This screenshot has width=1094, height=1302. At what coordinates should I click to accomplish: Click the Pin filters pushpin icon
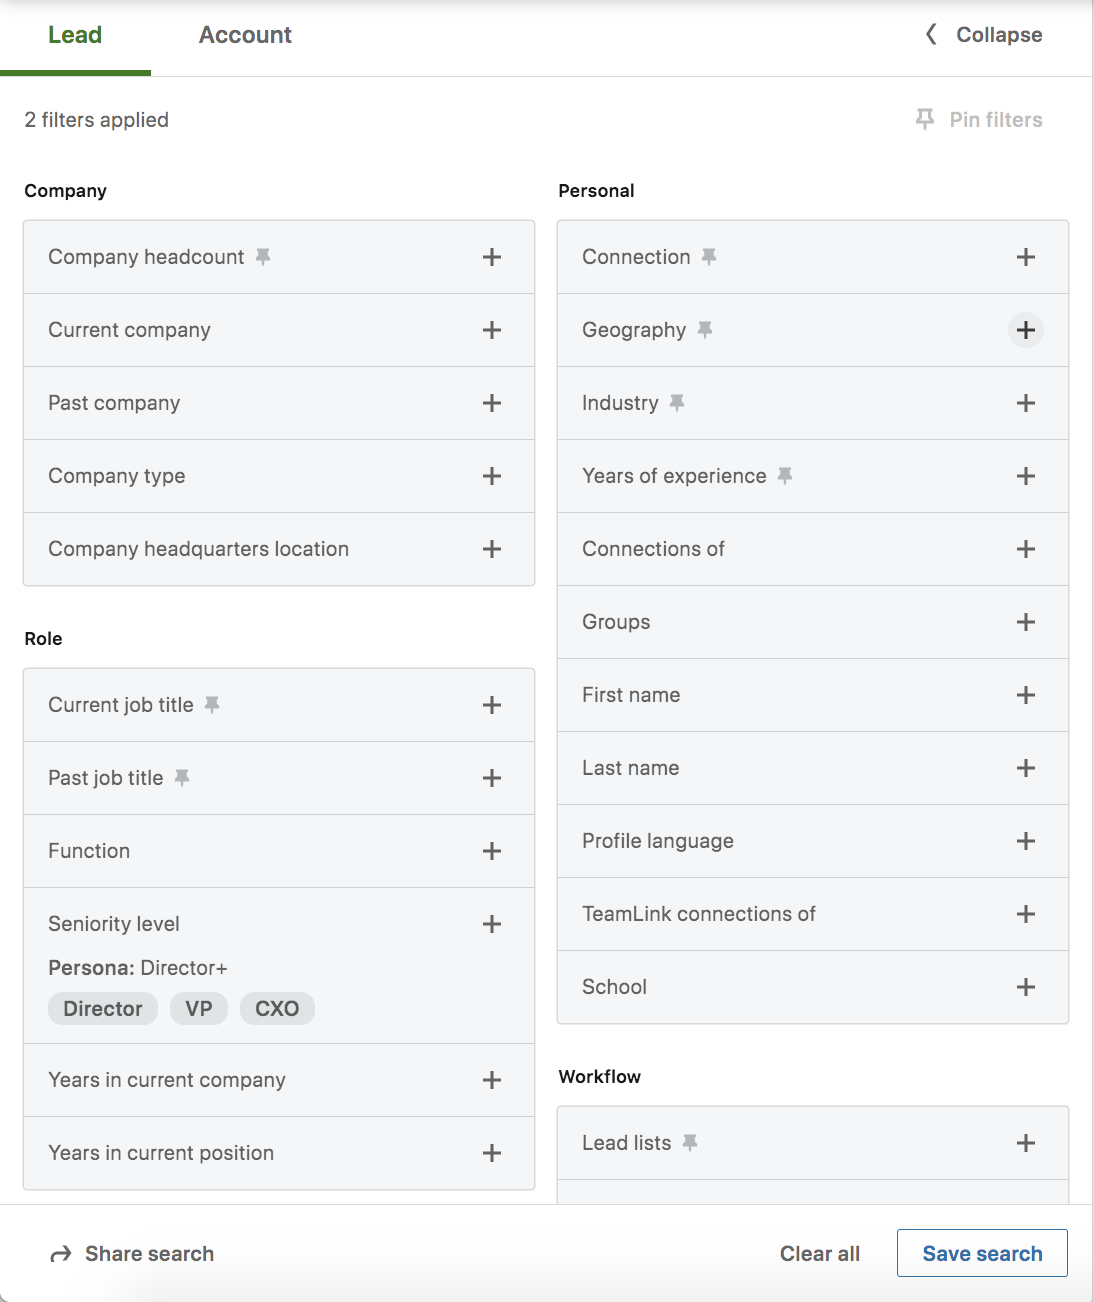[x=925, y=120]
